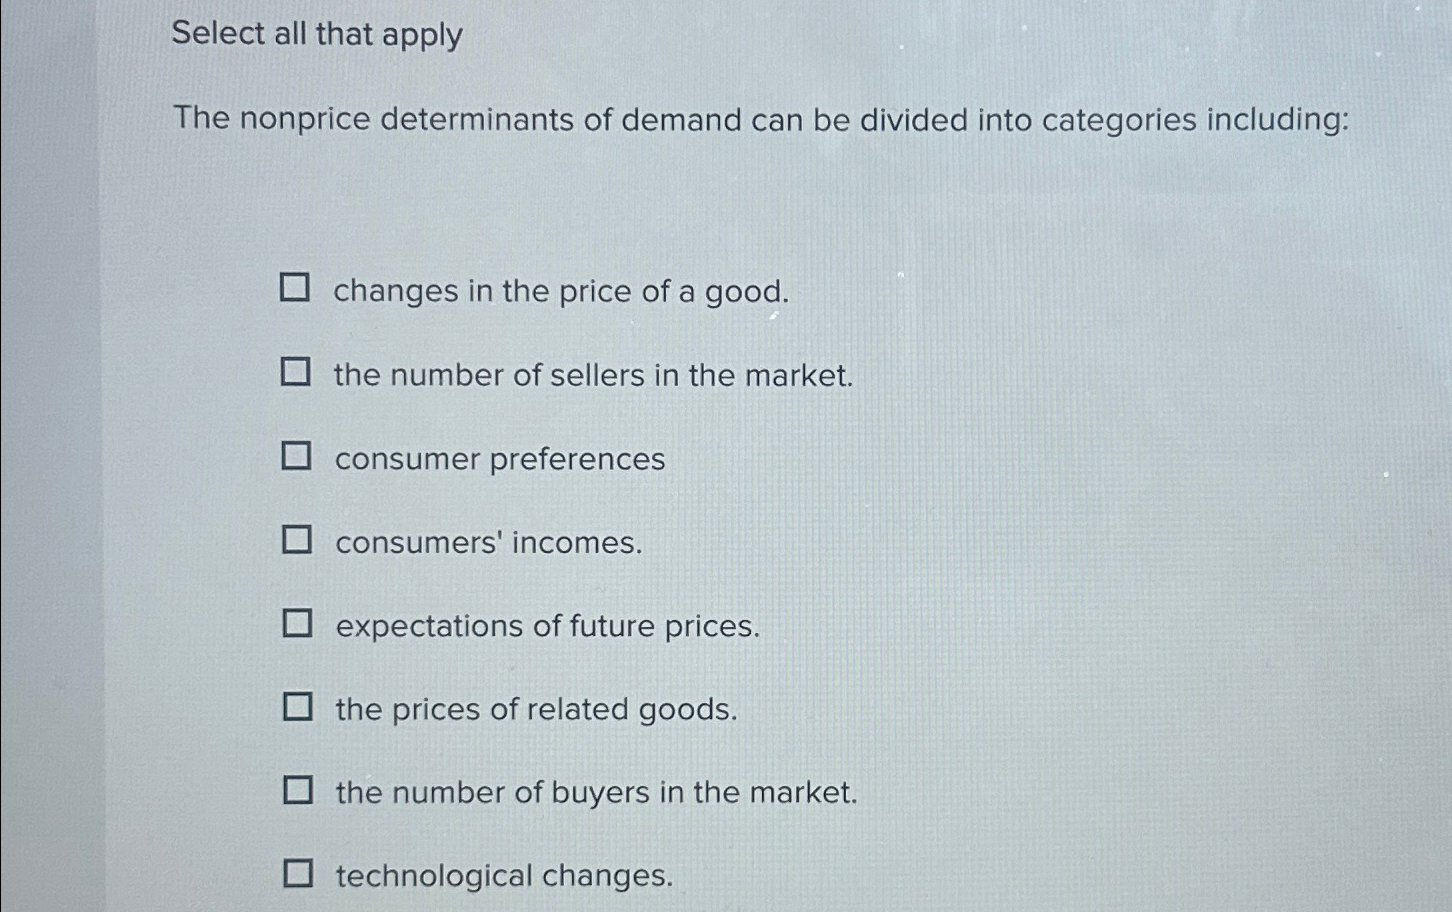Click the 'the prices of related goods' label
Image resolution: width=1452 pixels, height=912 pixels.
[x=536, y=710]
